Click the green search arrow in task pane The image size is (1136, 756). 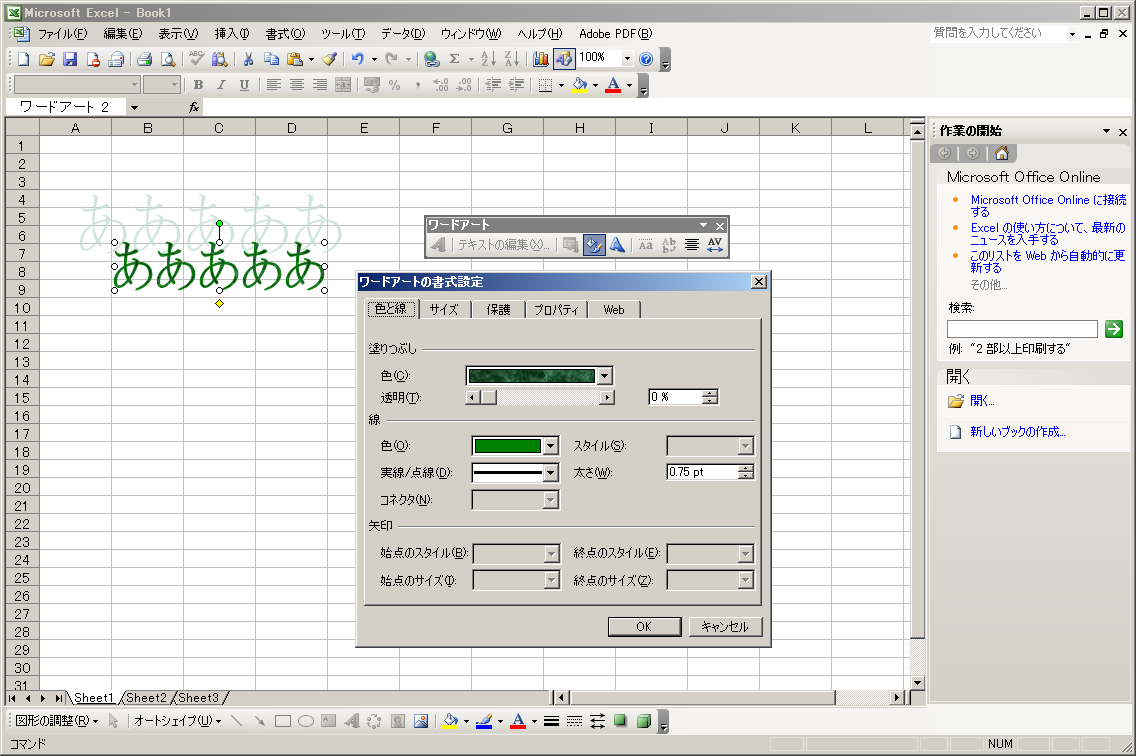tap(1114, 329)
